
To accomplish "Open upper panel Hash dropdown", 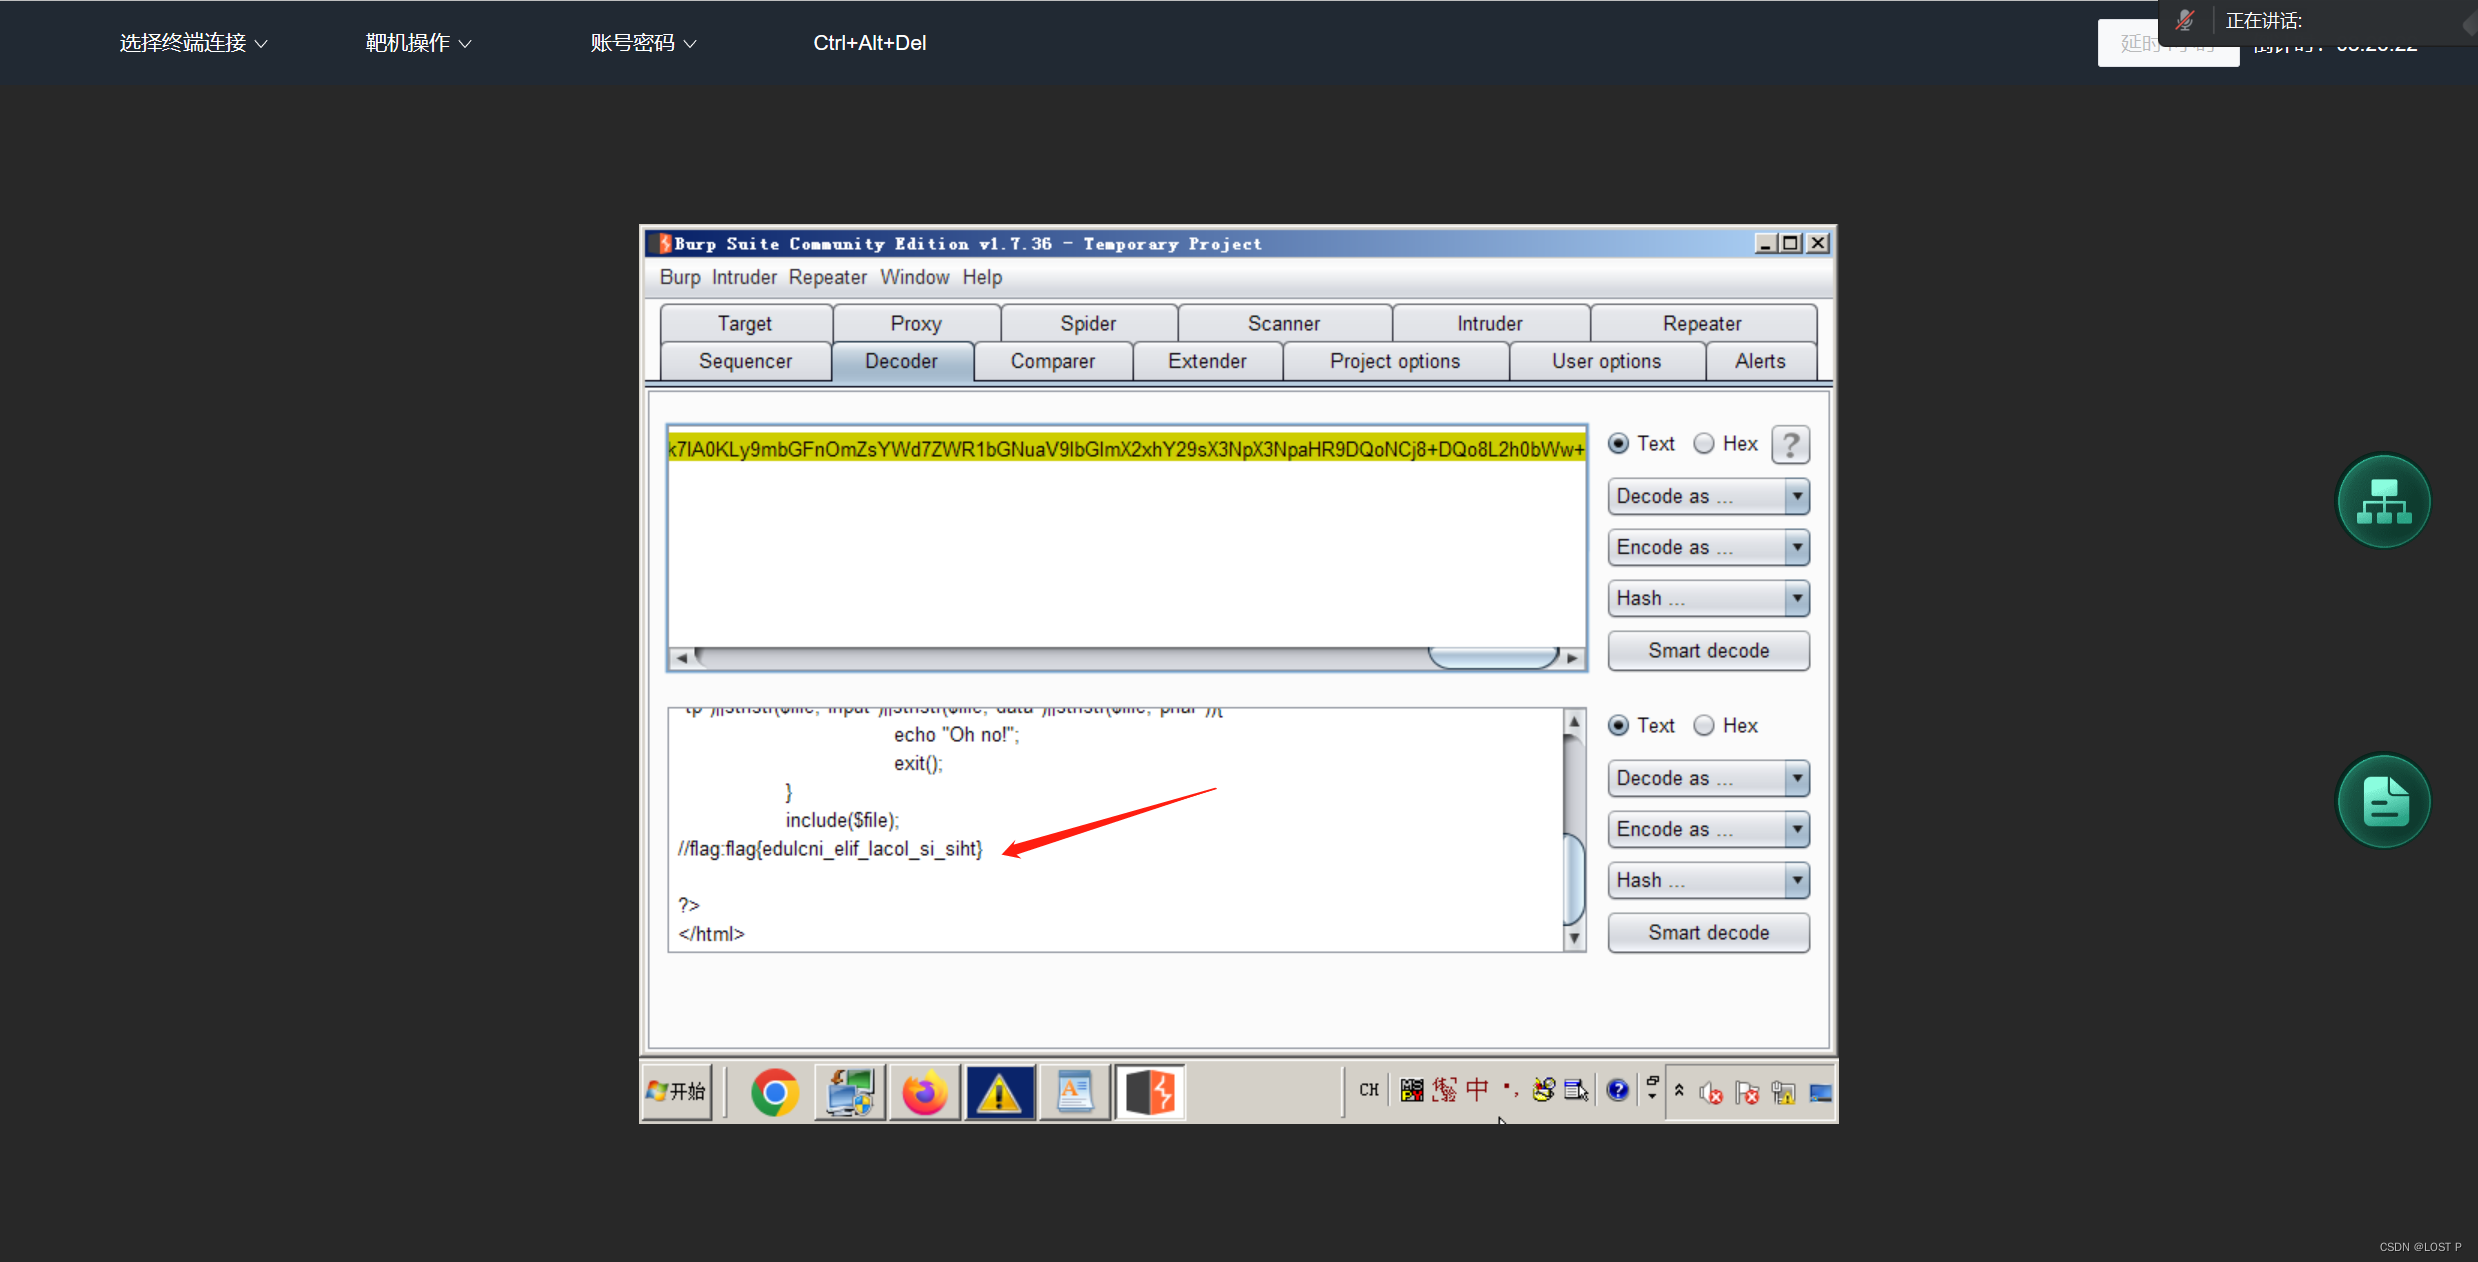I will point(1708,598).
